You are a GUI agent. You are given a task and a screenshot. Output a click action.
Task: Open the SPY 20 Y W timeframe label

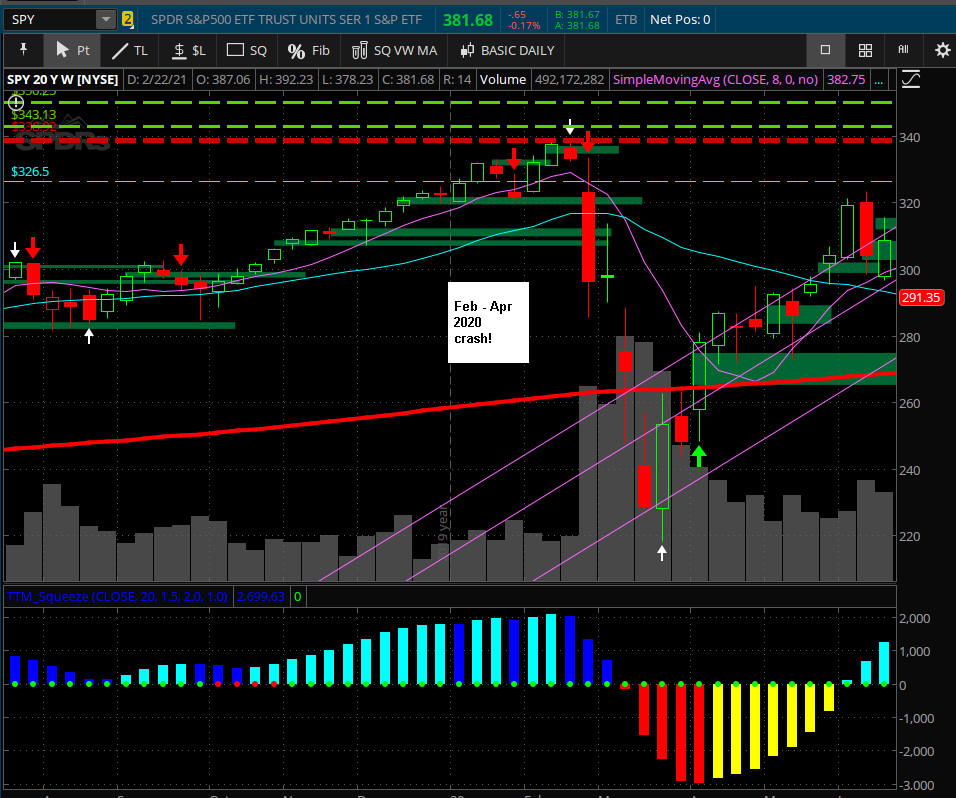(62, 80)
